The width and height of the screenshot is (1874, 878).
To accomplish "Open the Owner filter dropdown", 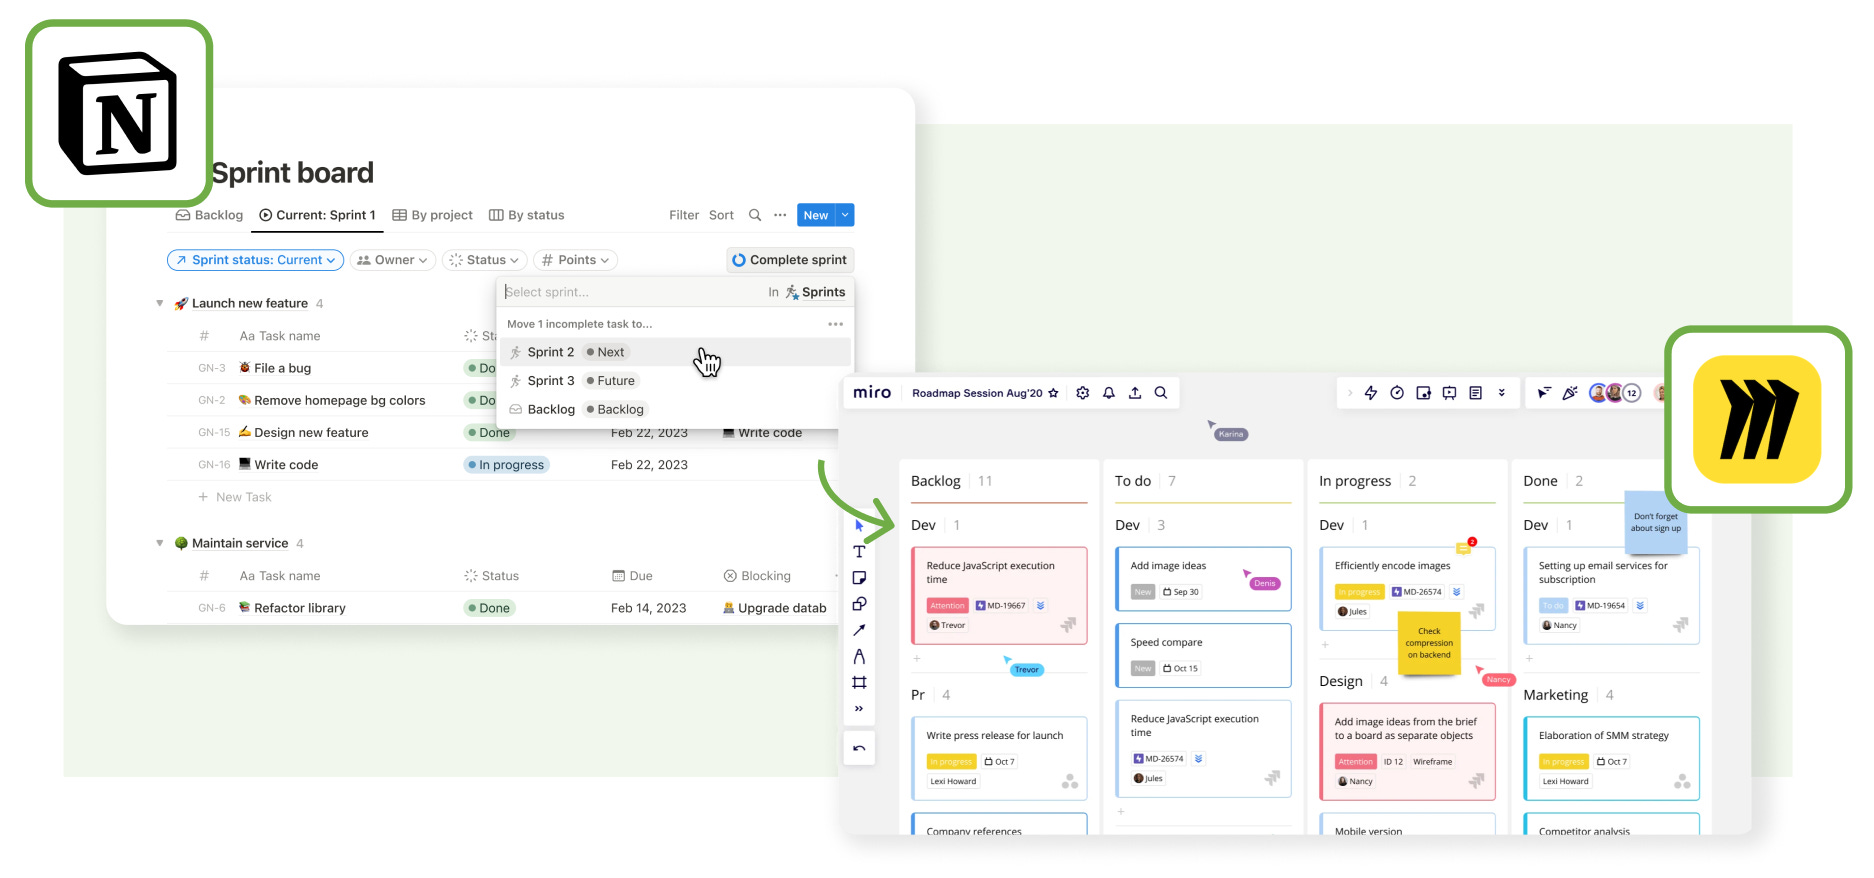I will (392, 260).
